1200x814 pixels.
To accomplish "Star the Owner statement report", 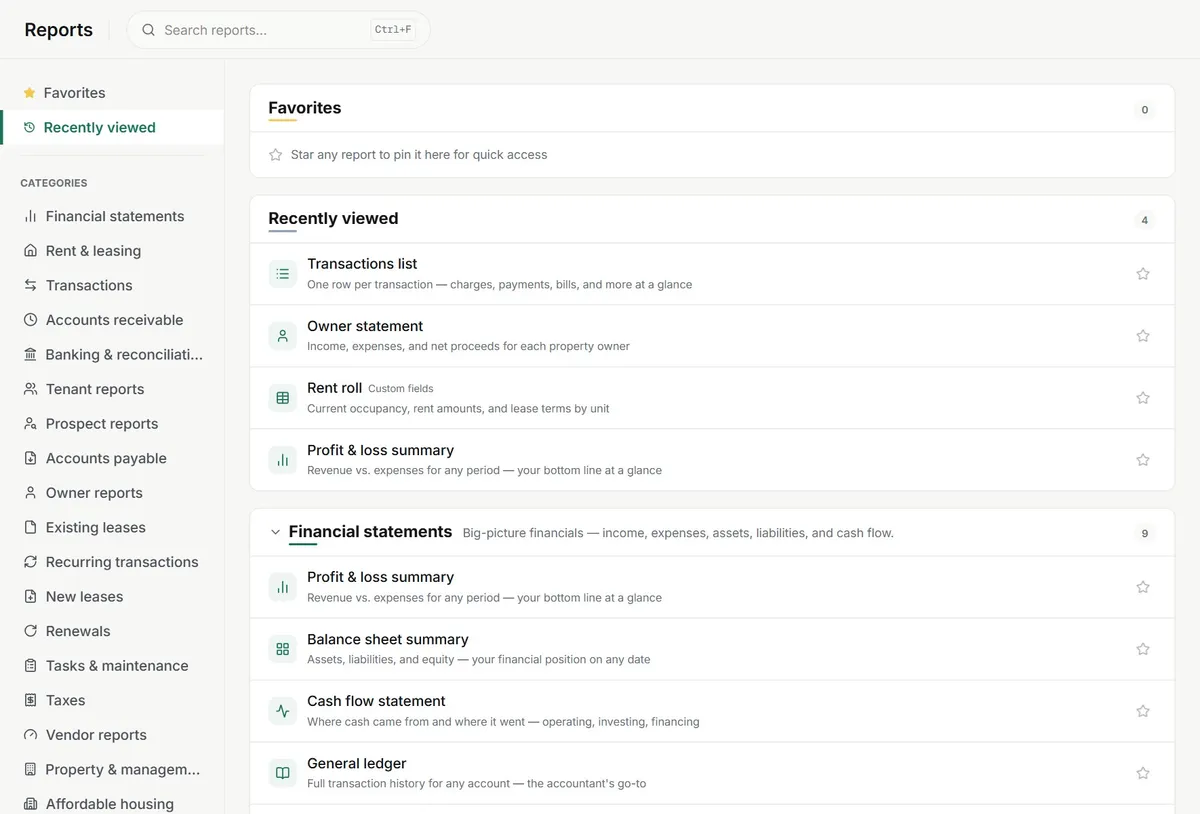I will coord(1143,336).
